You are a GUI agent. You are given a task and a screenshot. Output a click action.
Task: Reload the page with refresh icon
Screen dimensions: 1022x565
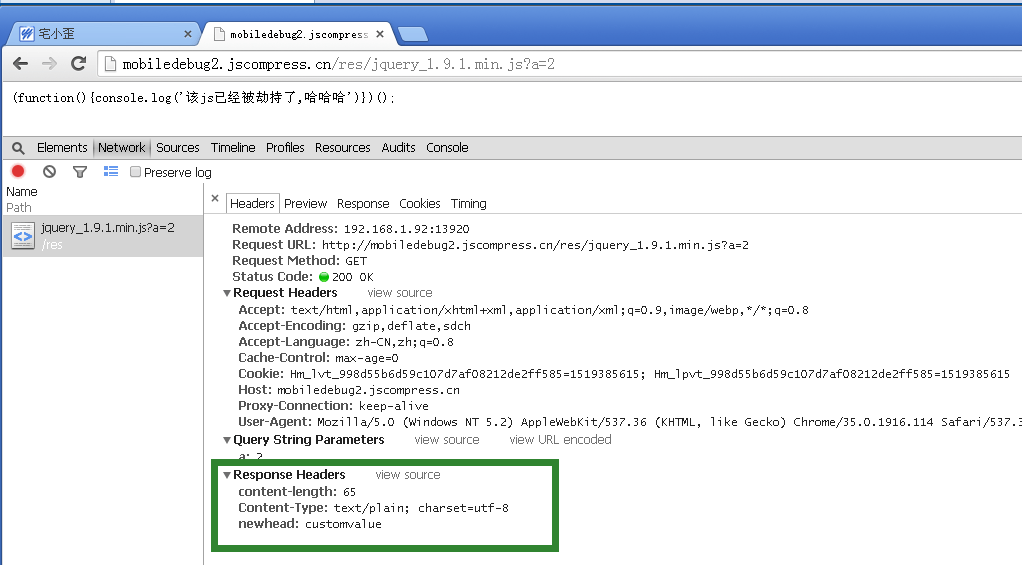click(78, 64)
